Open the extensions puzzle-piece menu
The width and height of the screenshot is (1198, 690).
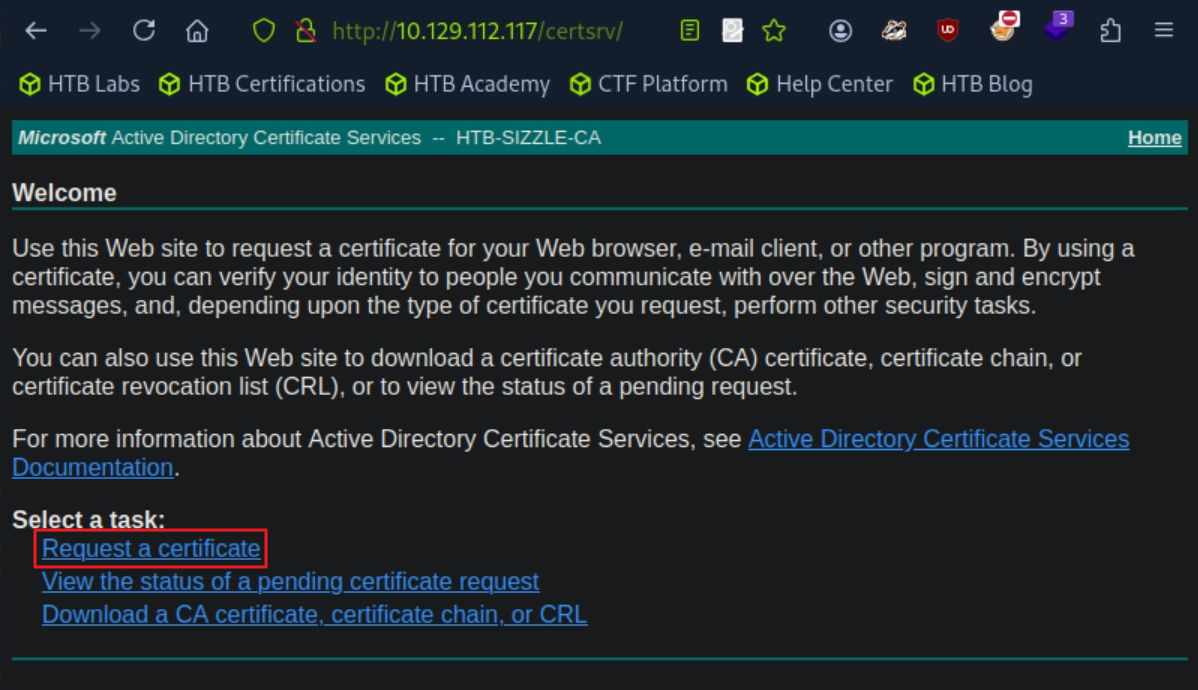1110,31
